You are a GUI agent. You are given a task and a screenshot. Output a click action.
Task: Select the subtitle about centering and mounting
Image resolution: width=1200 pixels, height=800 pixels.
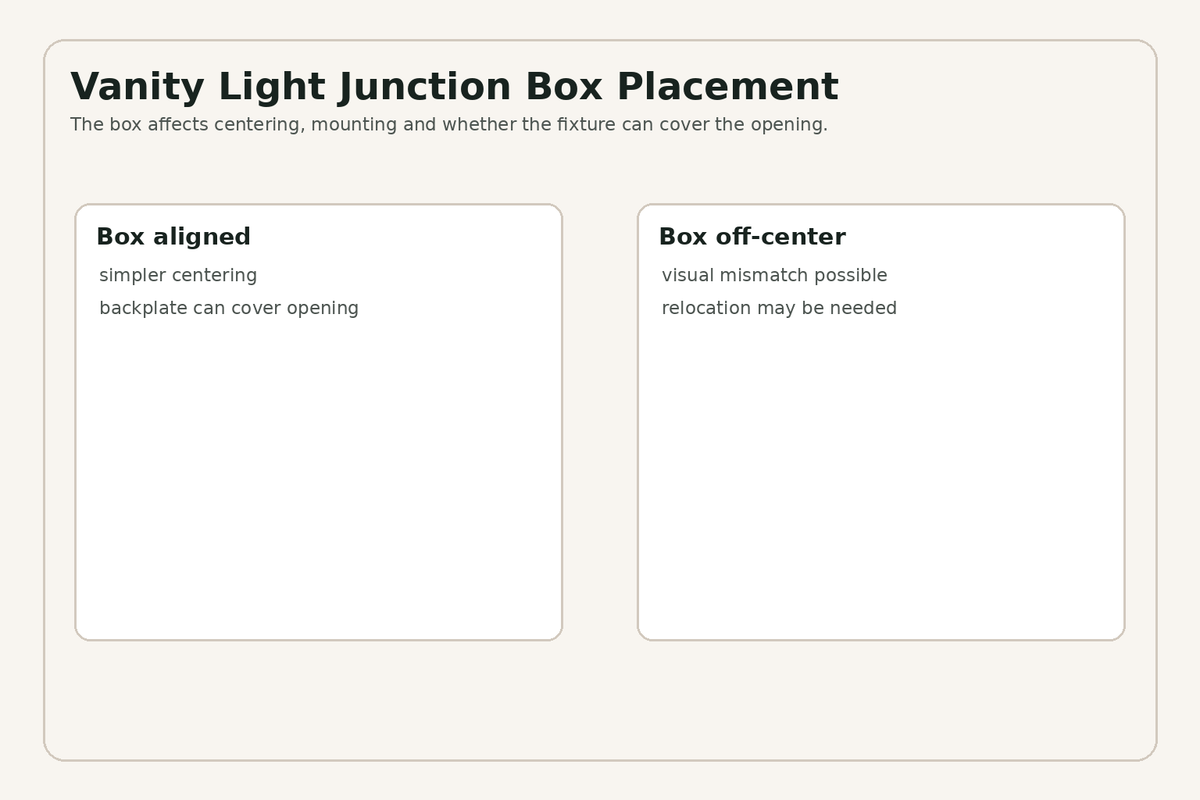click(x=449, y=125)
